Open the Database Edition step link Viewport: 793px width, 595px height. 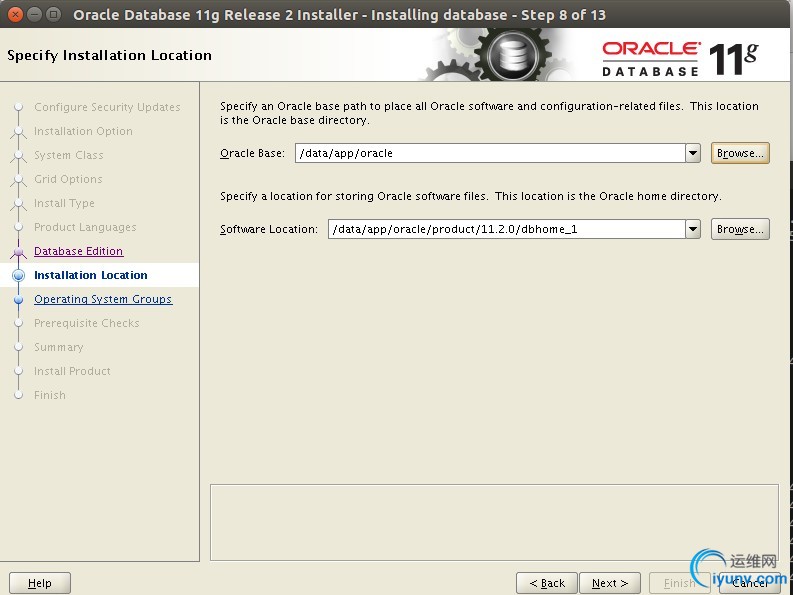(x=78, y=251)
